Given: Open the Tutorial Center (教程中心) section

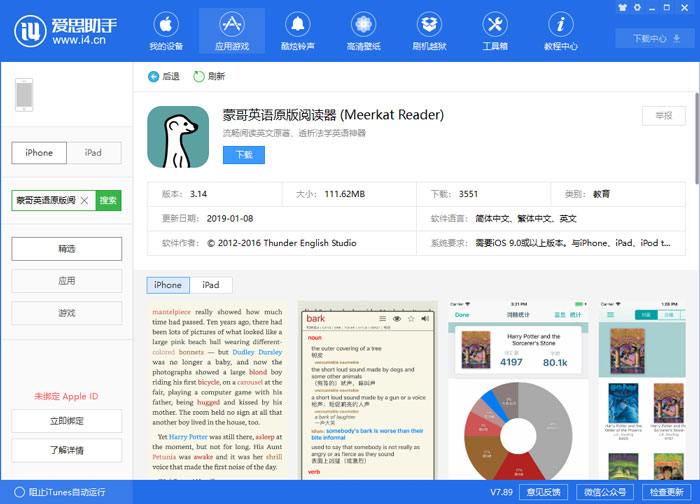Looking at the screenshot, I should [560, 31].
